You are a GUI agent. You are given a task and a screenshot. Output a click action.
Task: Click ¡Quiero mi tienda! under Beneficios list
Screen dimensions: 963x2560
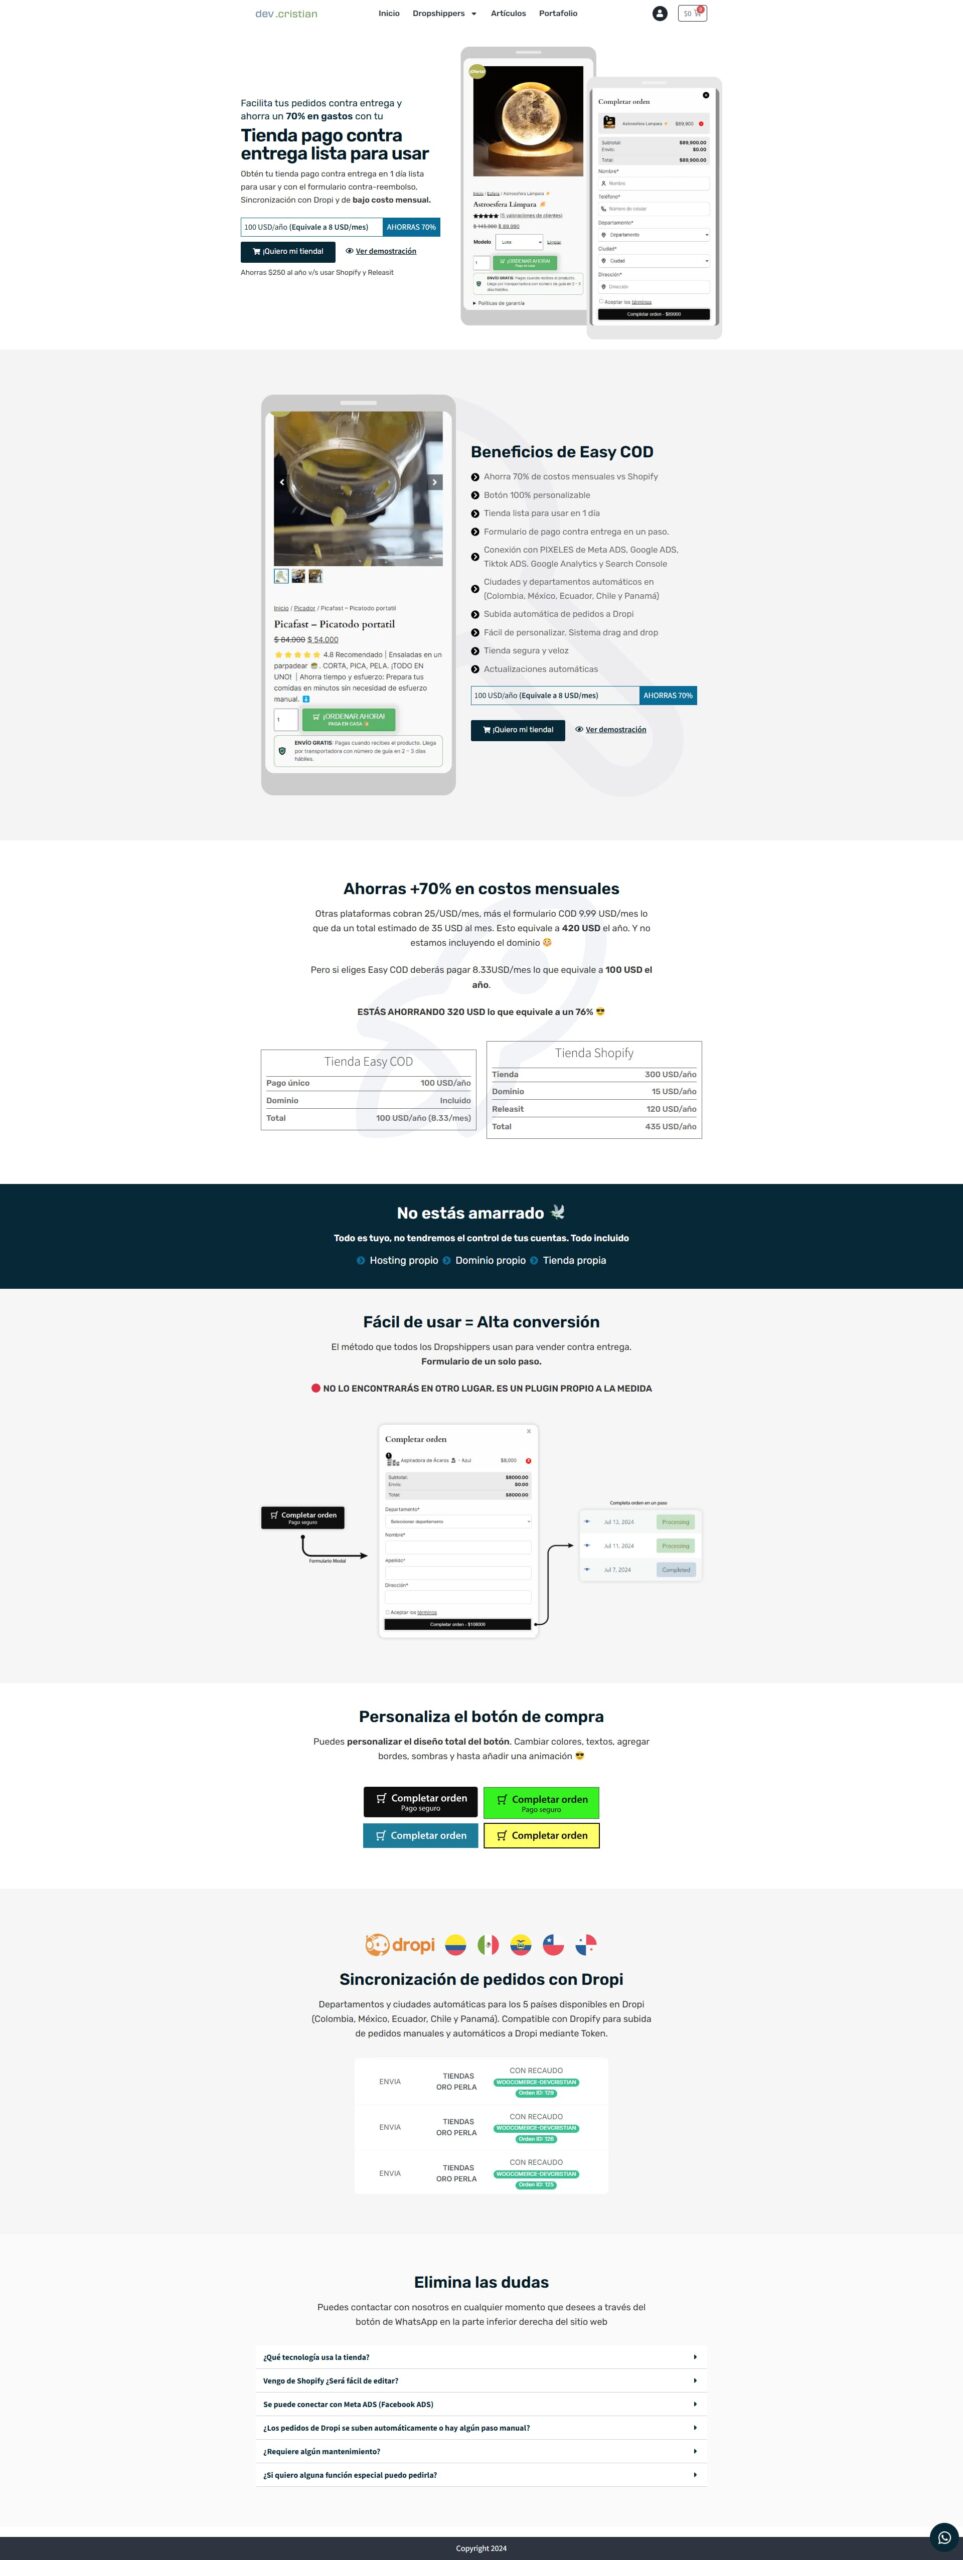point(518,730)
